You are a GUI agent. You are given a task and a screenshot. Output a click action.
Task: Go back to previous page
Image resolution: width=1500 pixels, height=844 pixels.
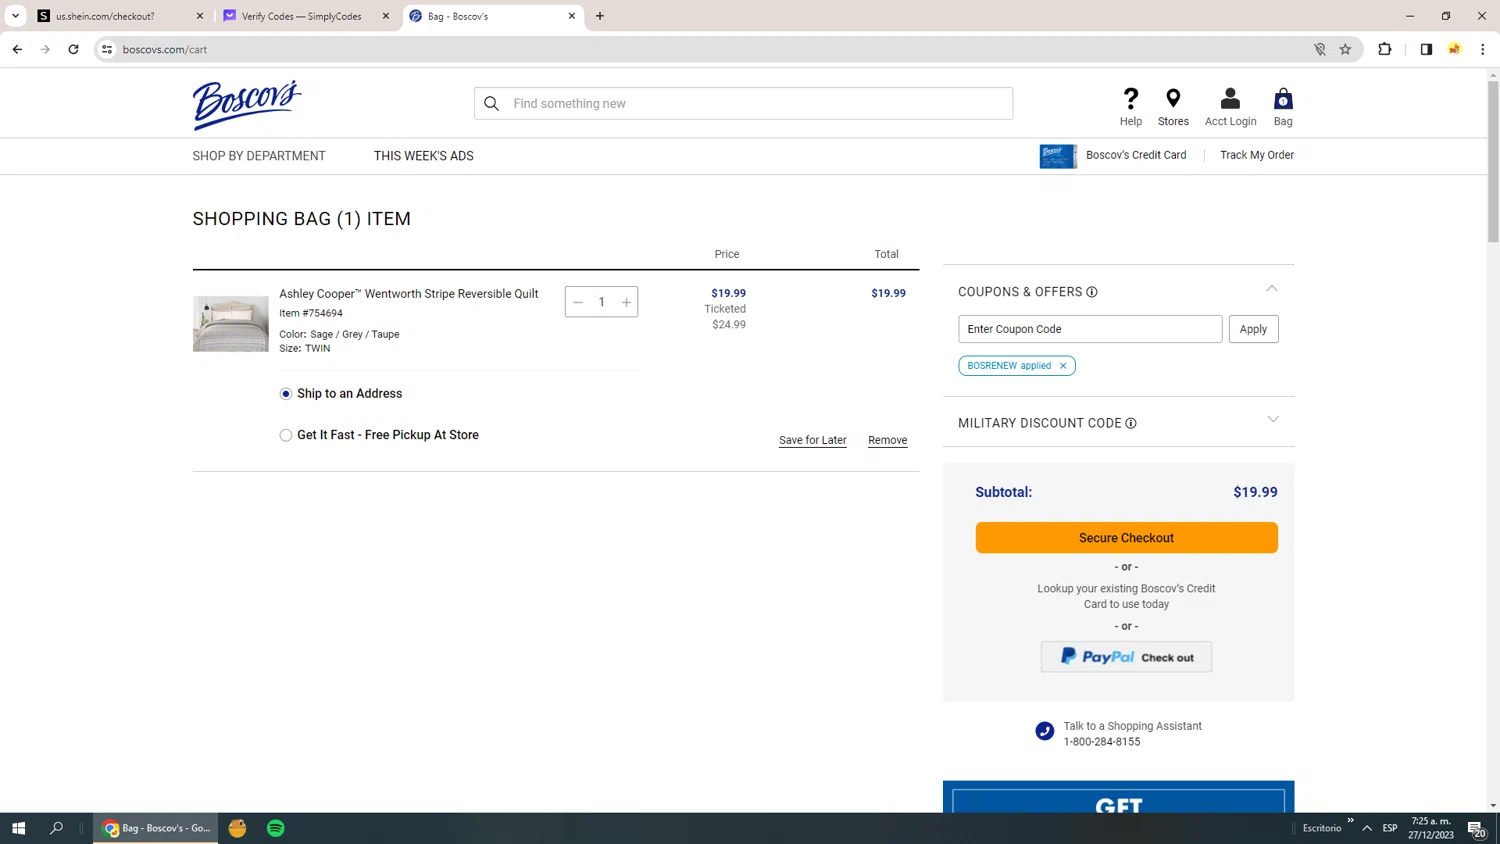[x=17, y=49]
